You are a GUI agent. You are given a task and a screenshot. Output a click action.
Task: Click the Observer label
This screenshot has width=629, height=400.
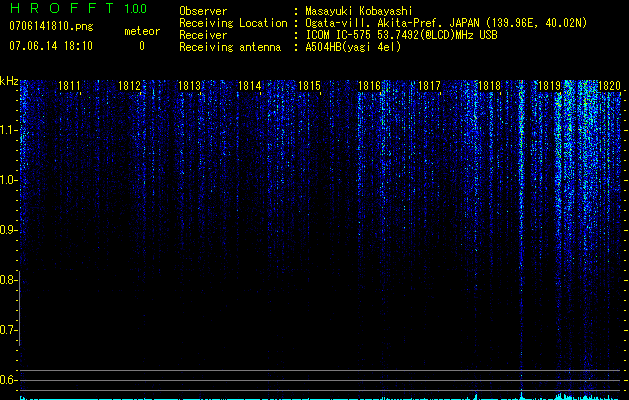(203, 11)
